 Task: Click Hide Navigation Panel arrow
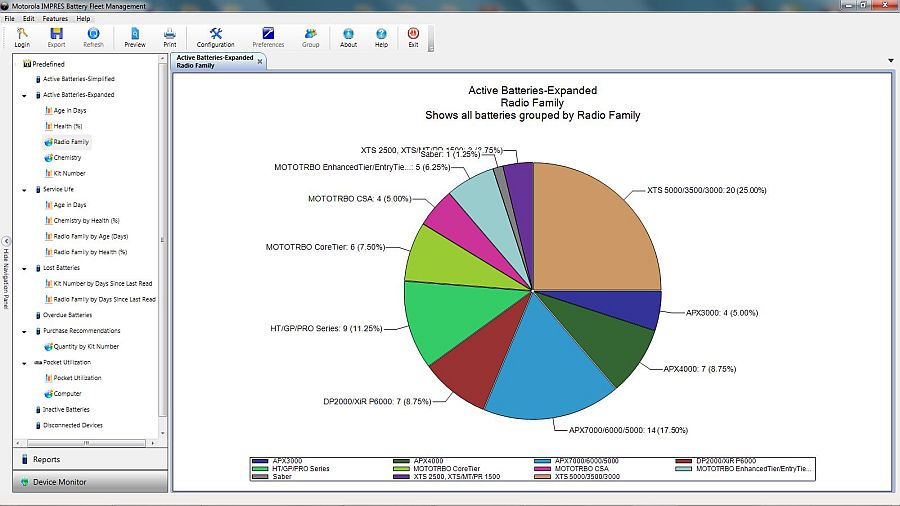pos(6,241)
